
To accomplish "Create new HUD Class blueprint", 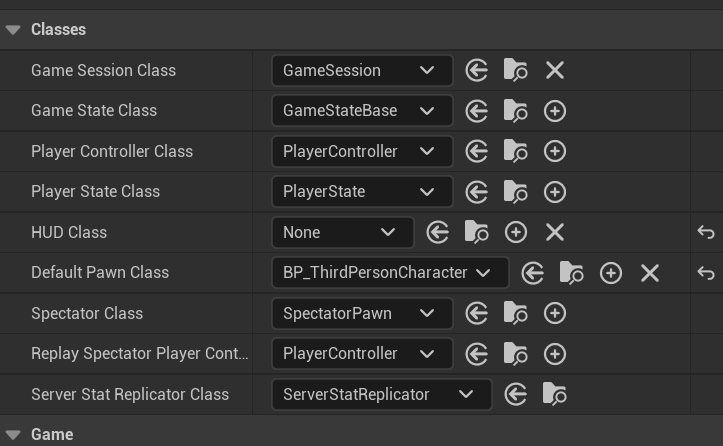I will (x=516, y=232).
